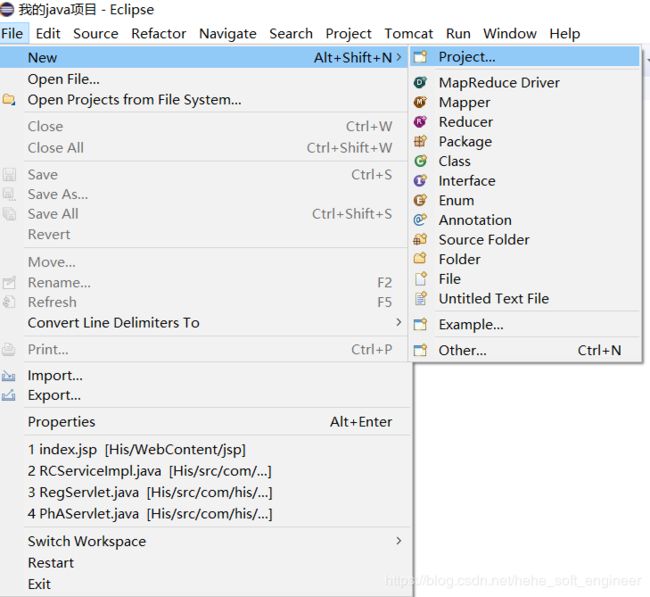The height and width of the screenshot is (597, 650).
Task: Open the Edit menu
Action: (48, 33)
